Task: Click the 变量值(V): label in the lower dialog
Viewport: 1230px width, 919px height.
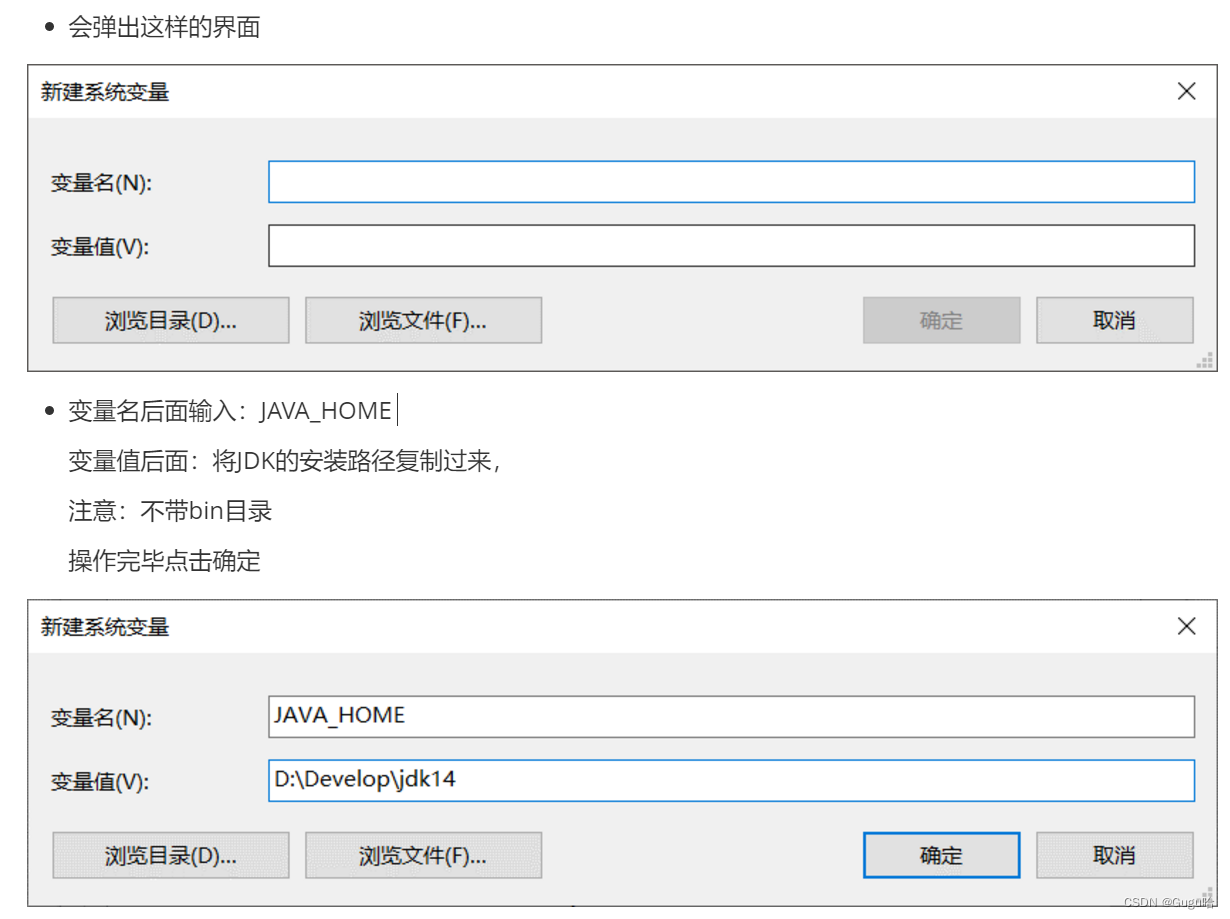Action: click(x=100, y=782)
